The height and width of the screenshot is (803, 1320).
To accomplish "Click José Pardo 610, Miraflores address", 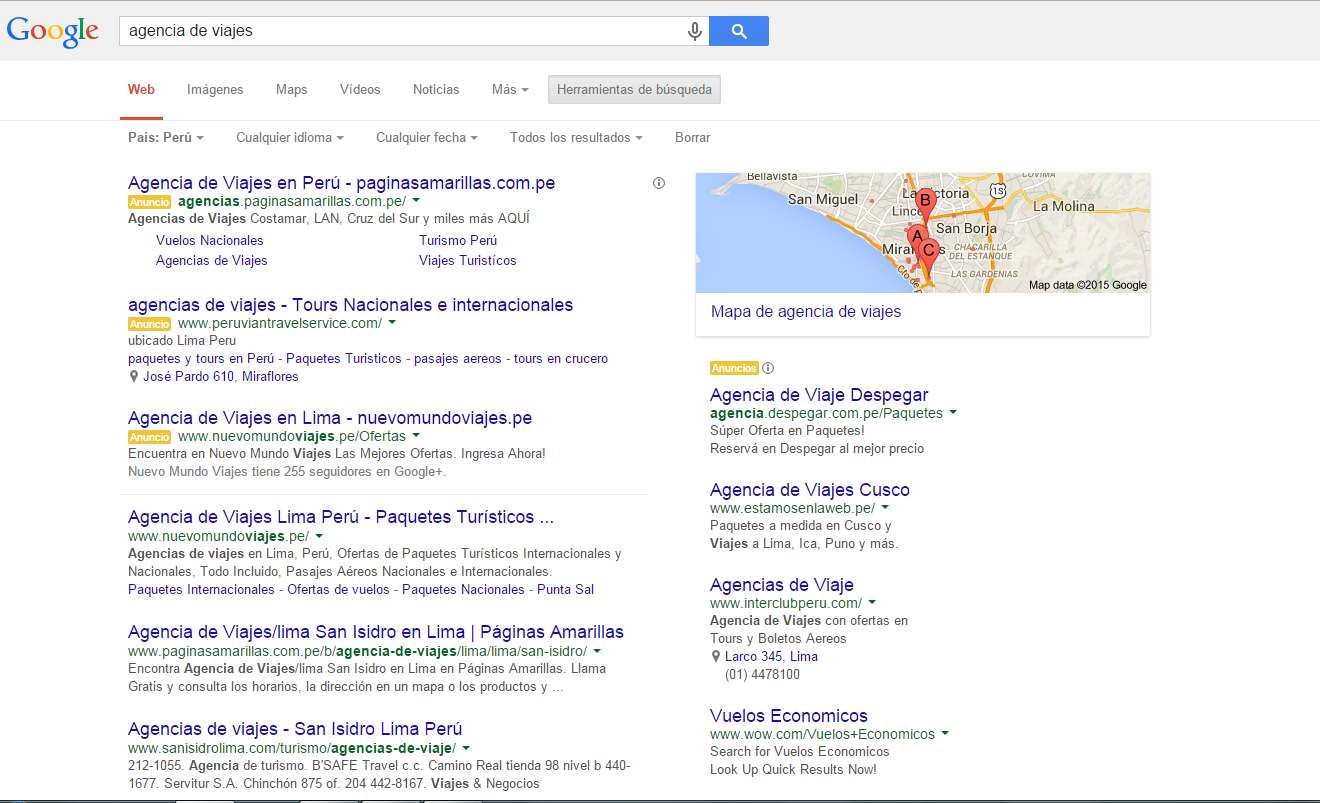I will click(x=220, y=377).
